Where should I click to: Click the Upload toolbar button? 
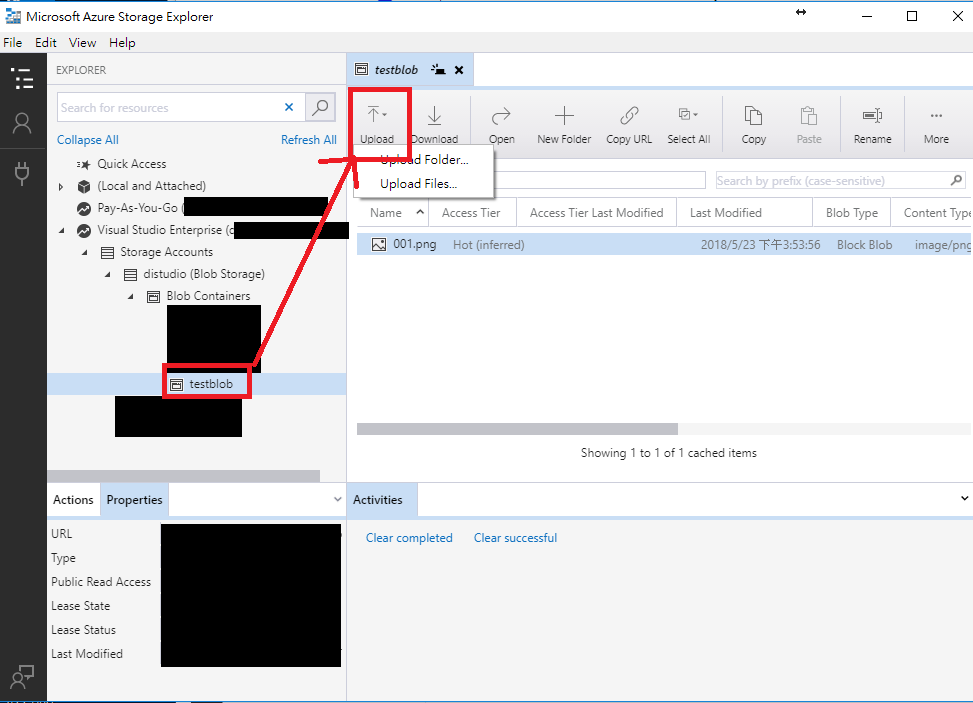pyautogui.click(x=377, y=125)
